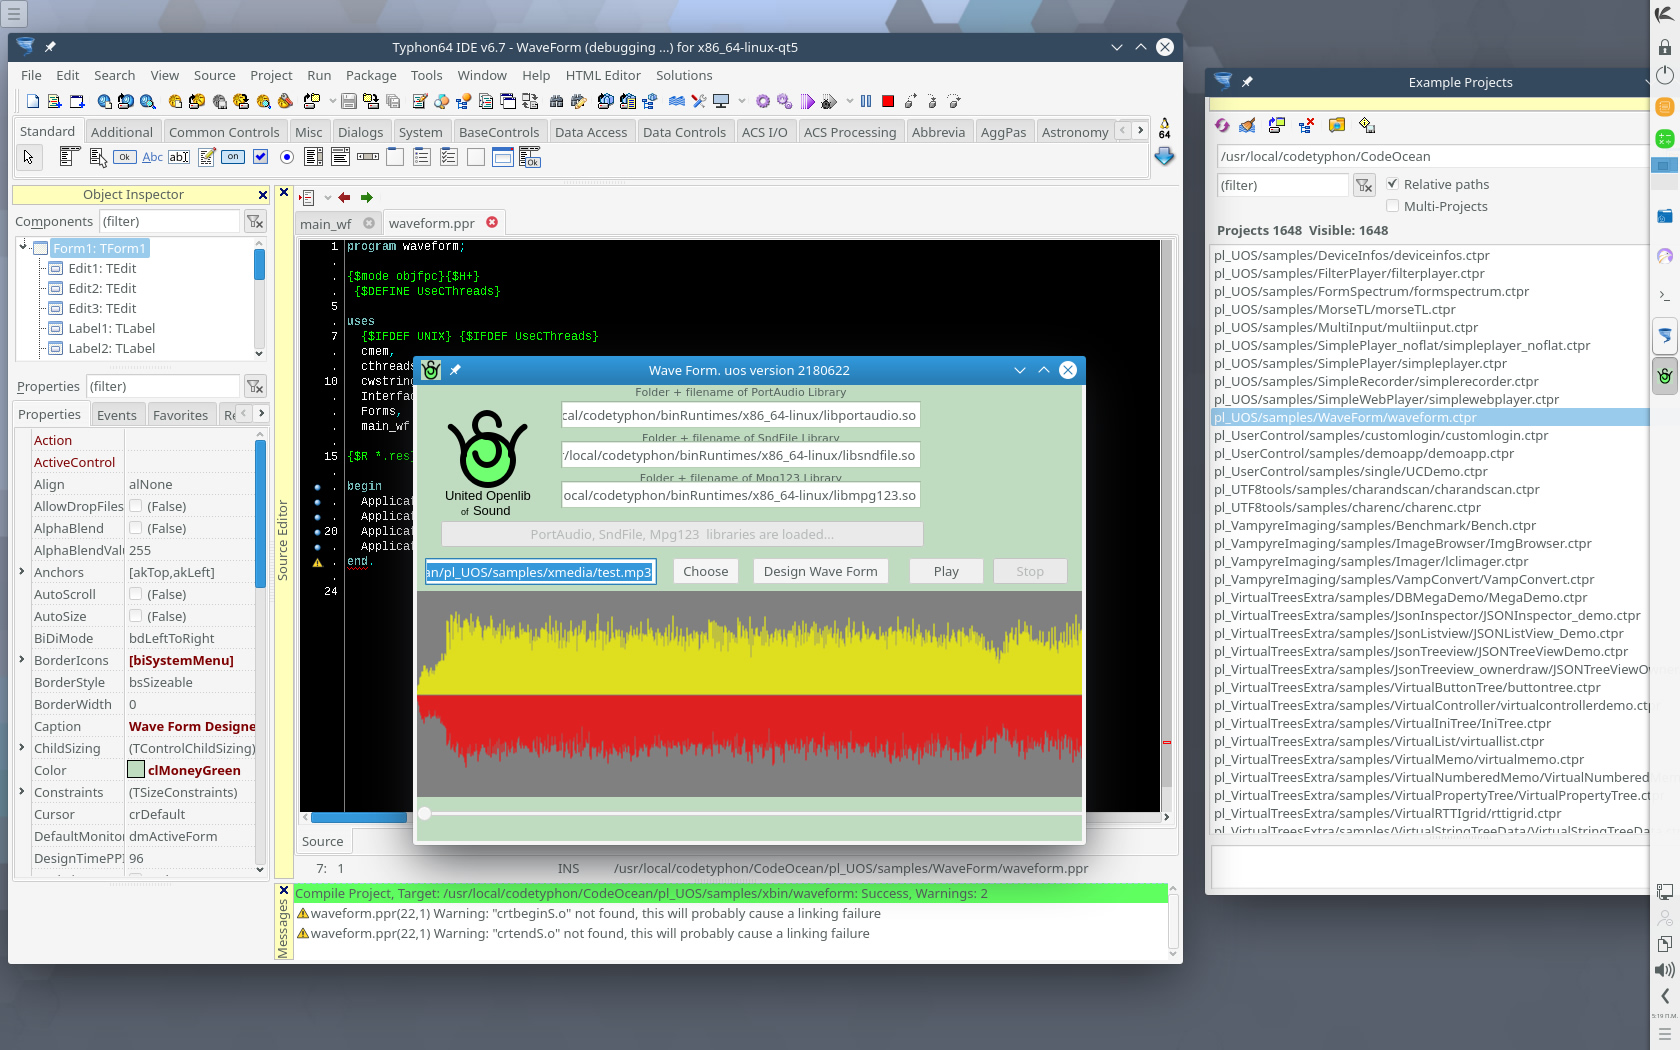Toggle the AutoSize property checkbox

click(136, 616)
